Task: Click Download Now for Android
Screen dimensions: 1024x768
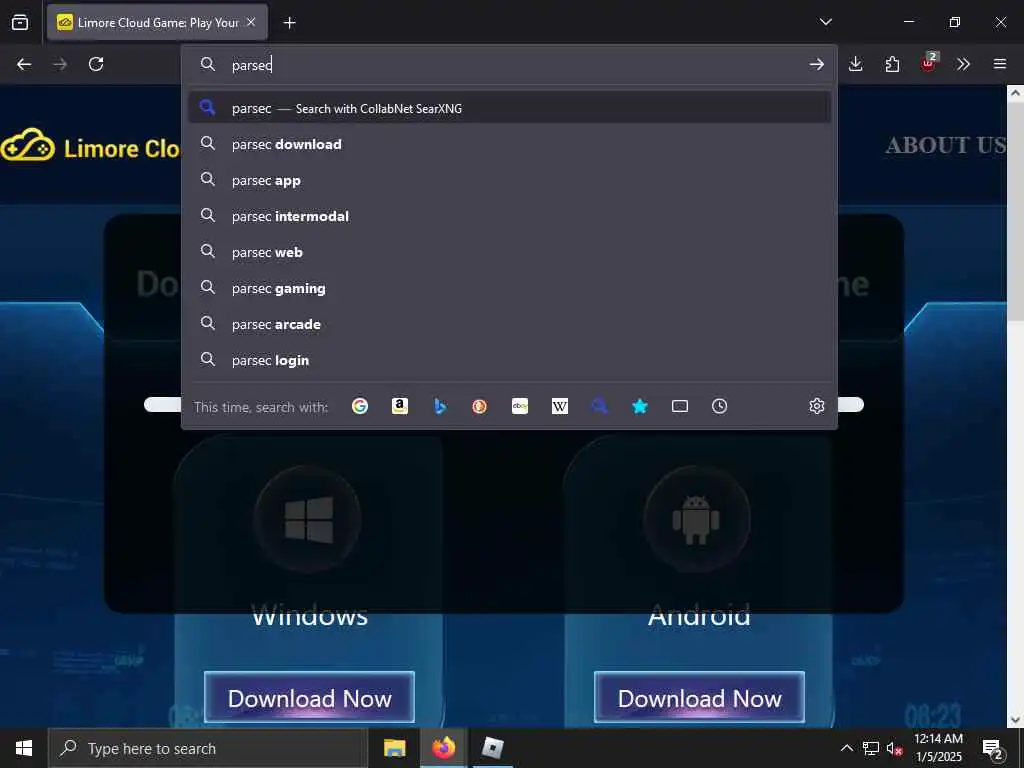Action: [x=699, y=697]
